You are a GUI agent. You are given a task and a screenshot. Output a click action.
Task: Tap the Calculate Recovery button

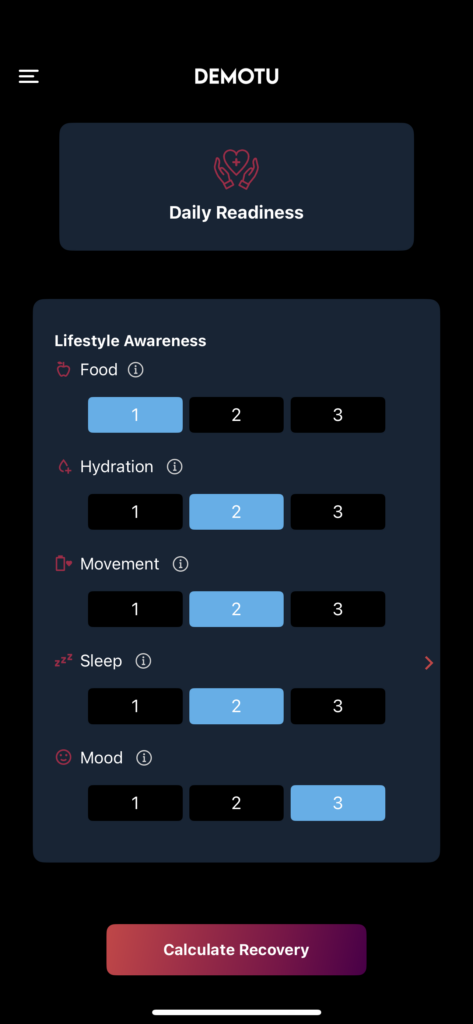point(236,950)
